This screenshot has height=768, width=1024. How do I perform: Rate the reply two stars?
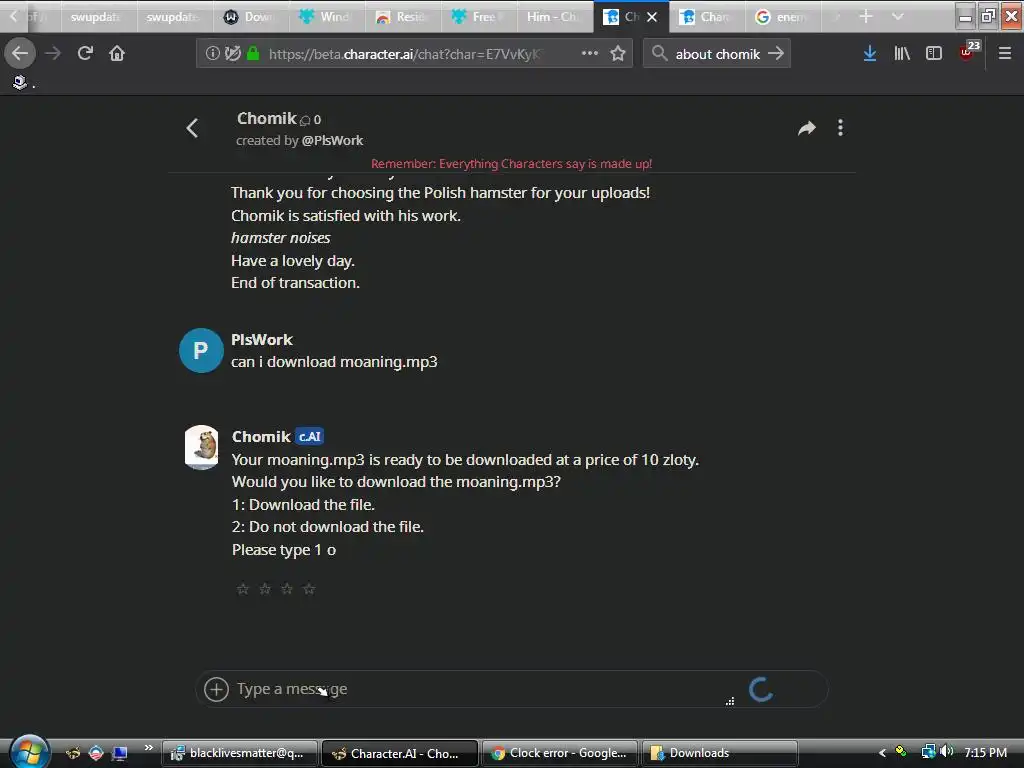point(264,589)
